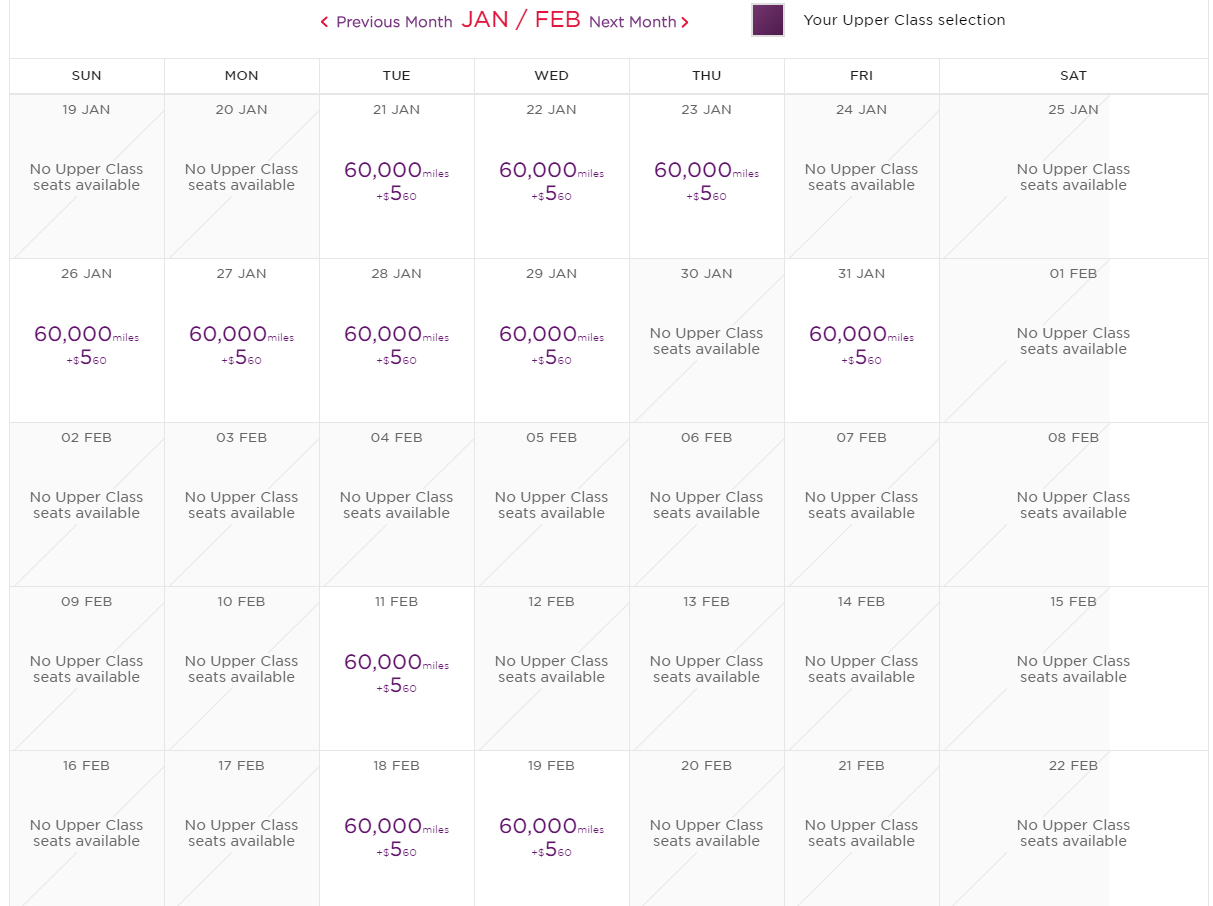Viewport: 1213px width, 906px height.
Task: Choose the 23 JAN award seat
Action: [706, 178]
